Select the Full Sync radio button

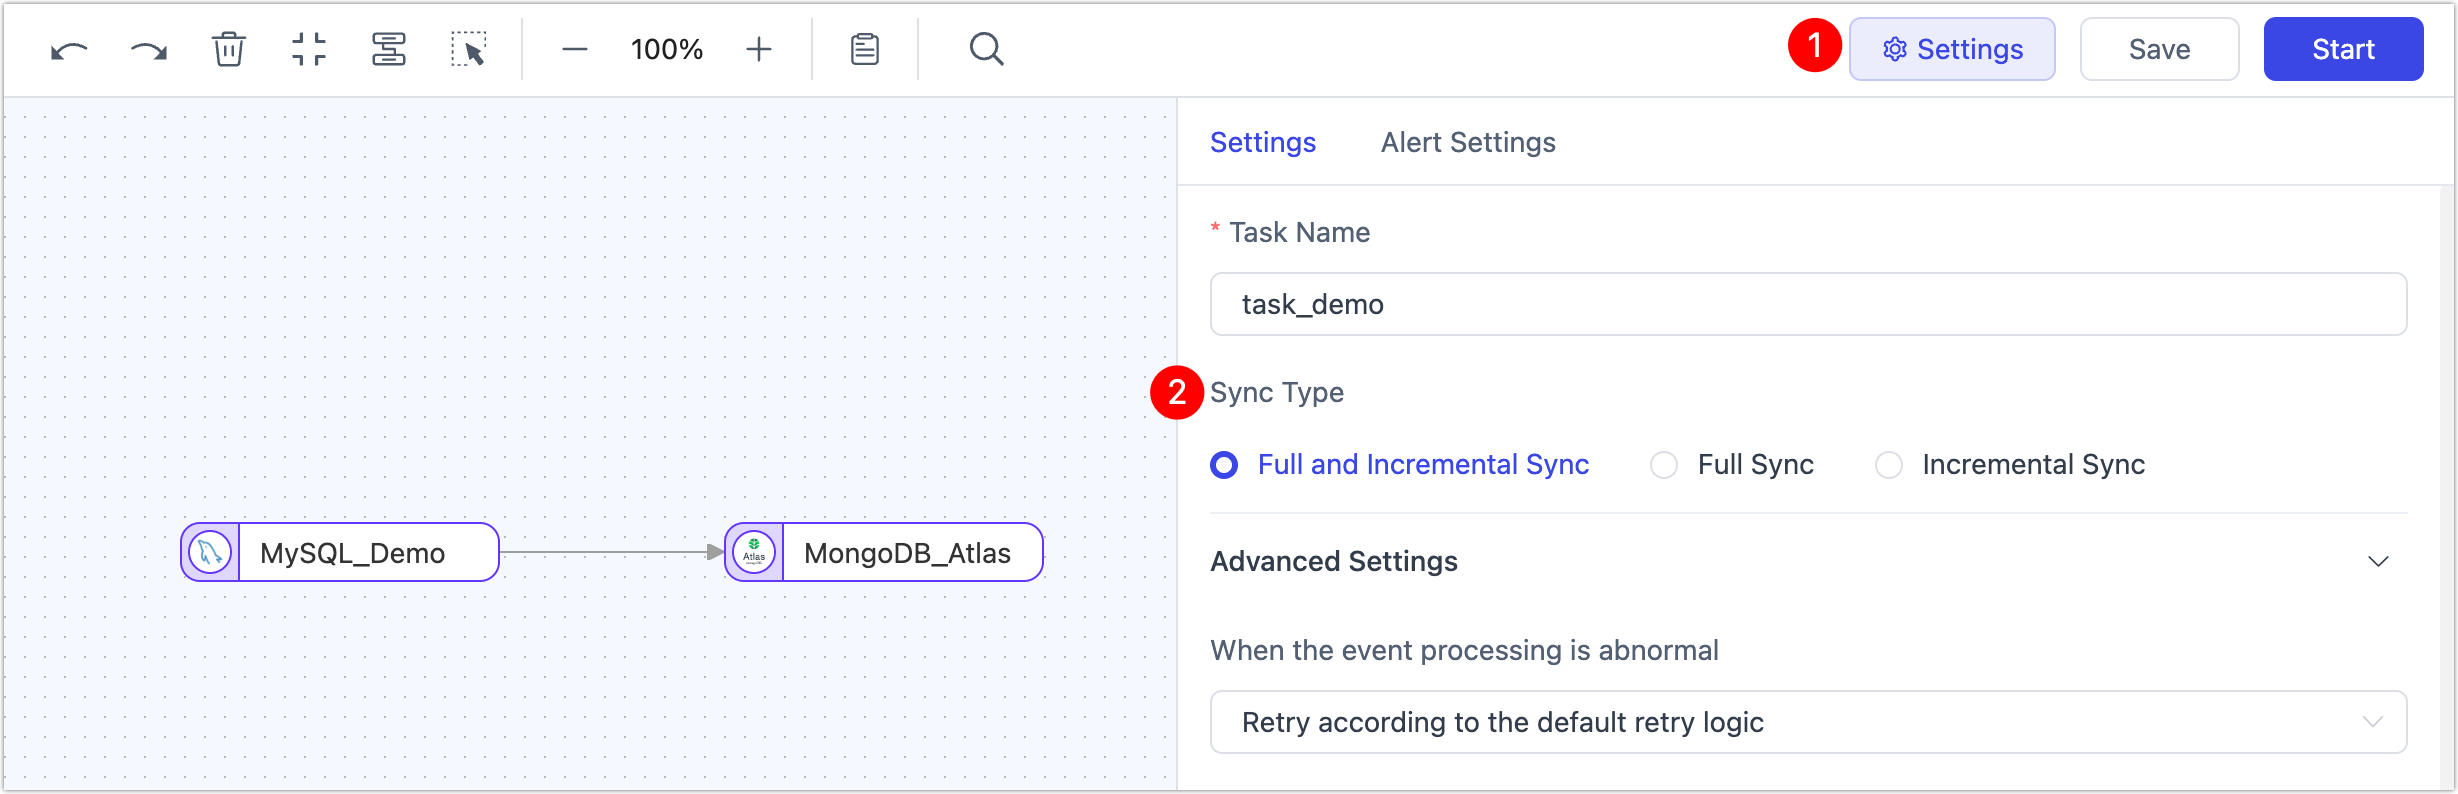point(1664,465)
